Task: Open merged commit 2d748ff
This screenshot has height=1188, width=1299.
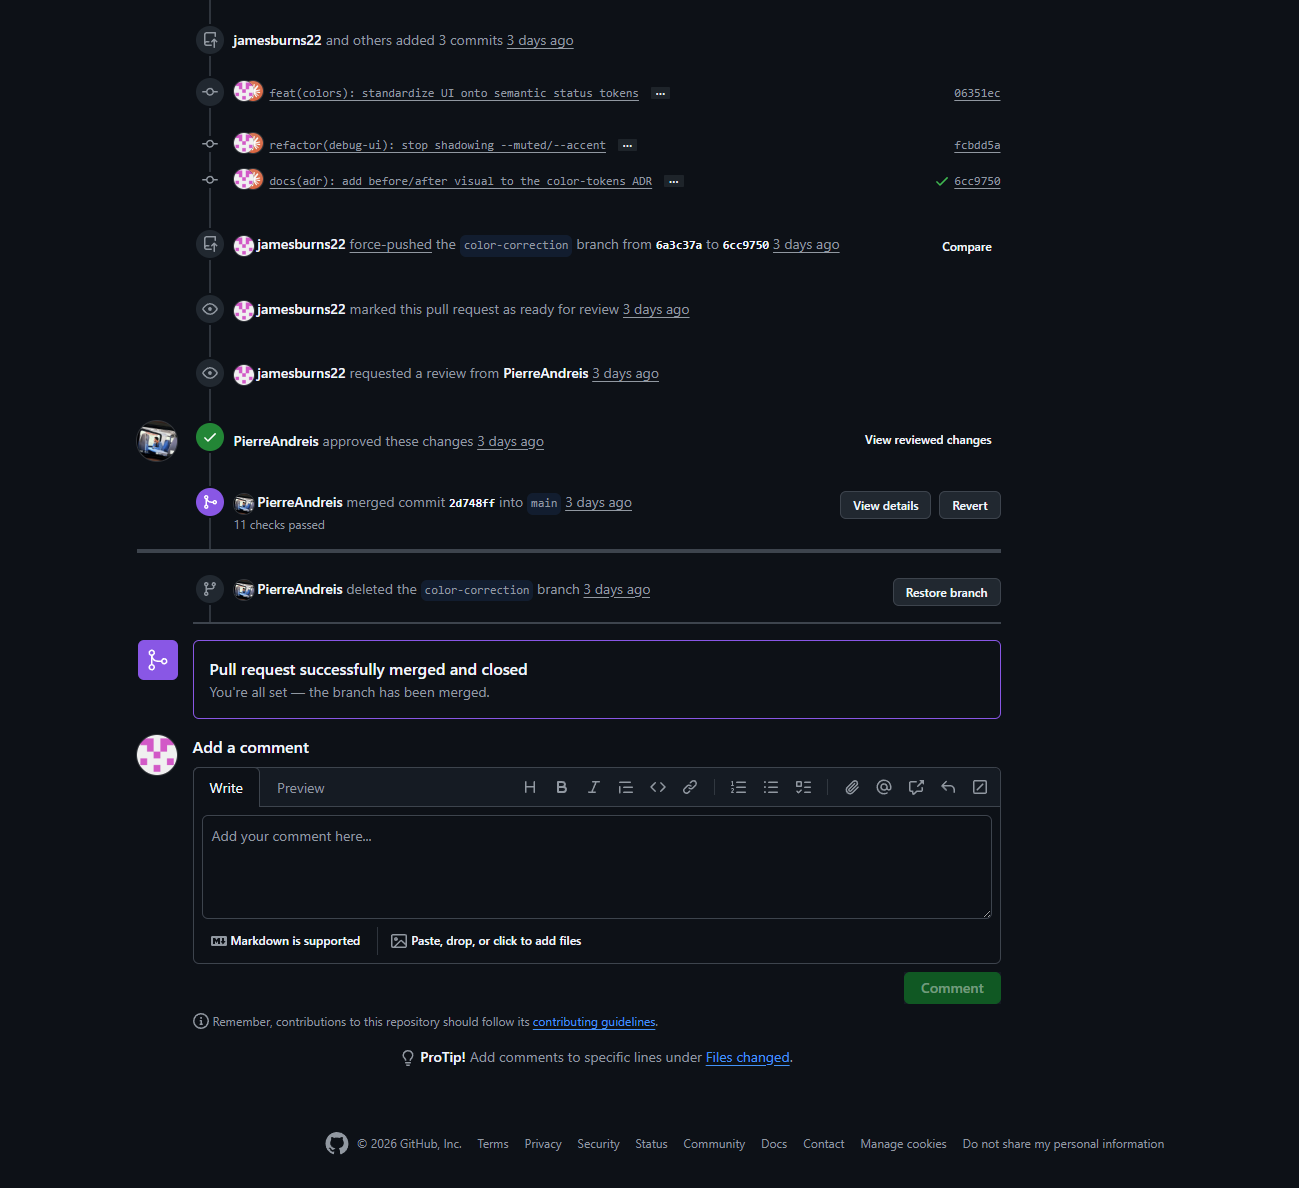Action: (x=472, y=503)
